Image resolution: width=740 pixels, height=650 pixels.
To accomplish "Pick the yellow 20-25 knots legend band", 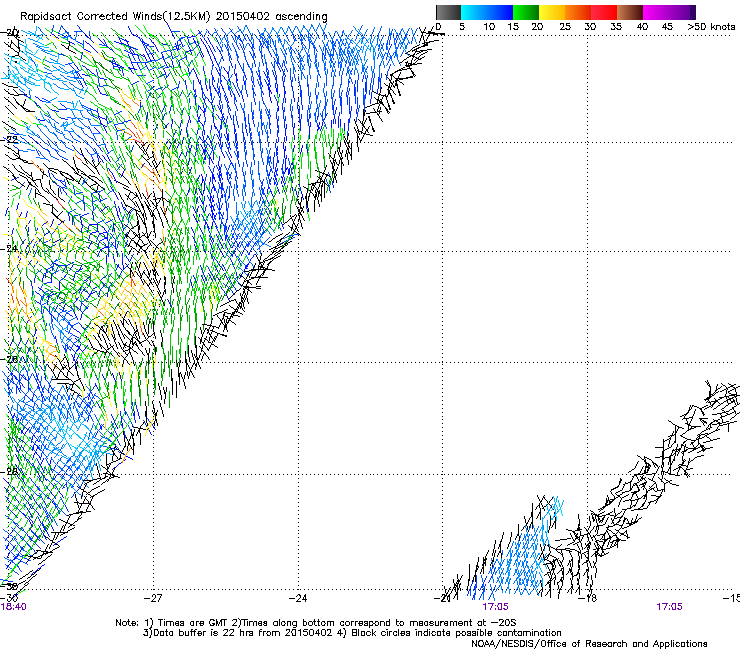I will [x=552, y=12].
